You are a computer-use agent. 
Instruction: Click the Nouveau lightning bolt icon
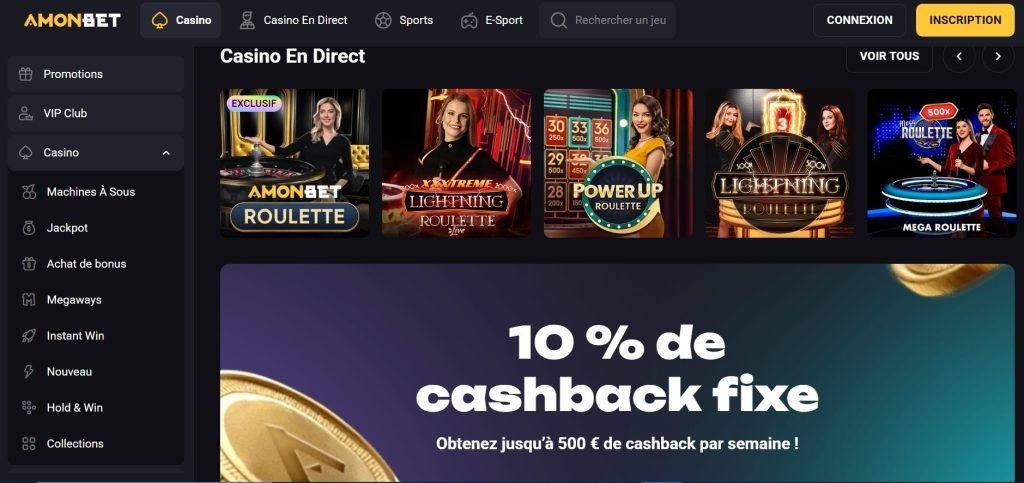[x=29, y=371]
